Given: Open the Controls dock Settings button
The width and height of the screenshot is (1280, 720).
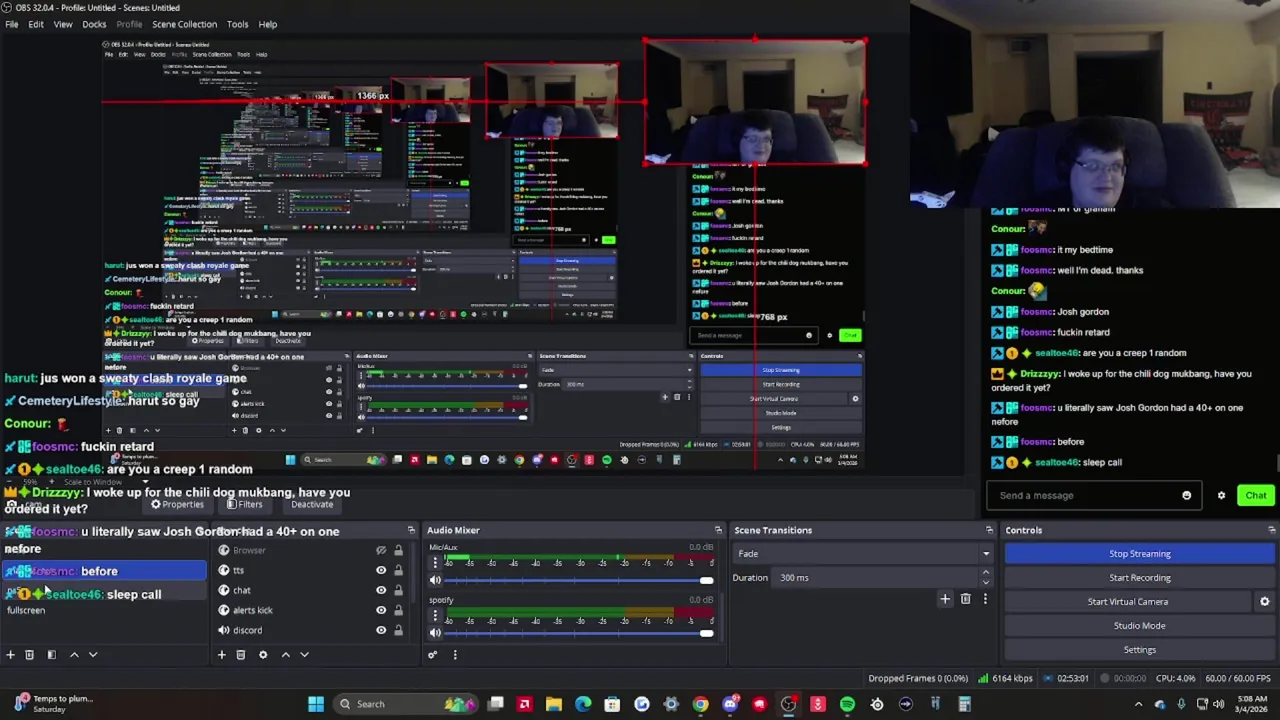Looking at the screenshot, I should (x=1140, y=650).
